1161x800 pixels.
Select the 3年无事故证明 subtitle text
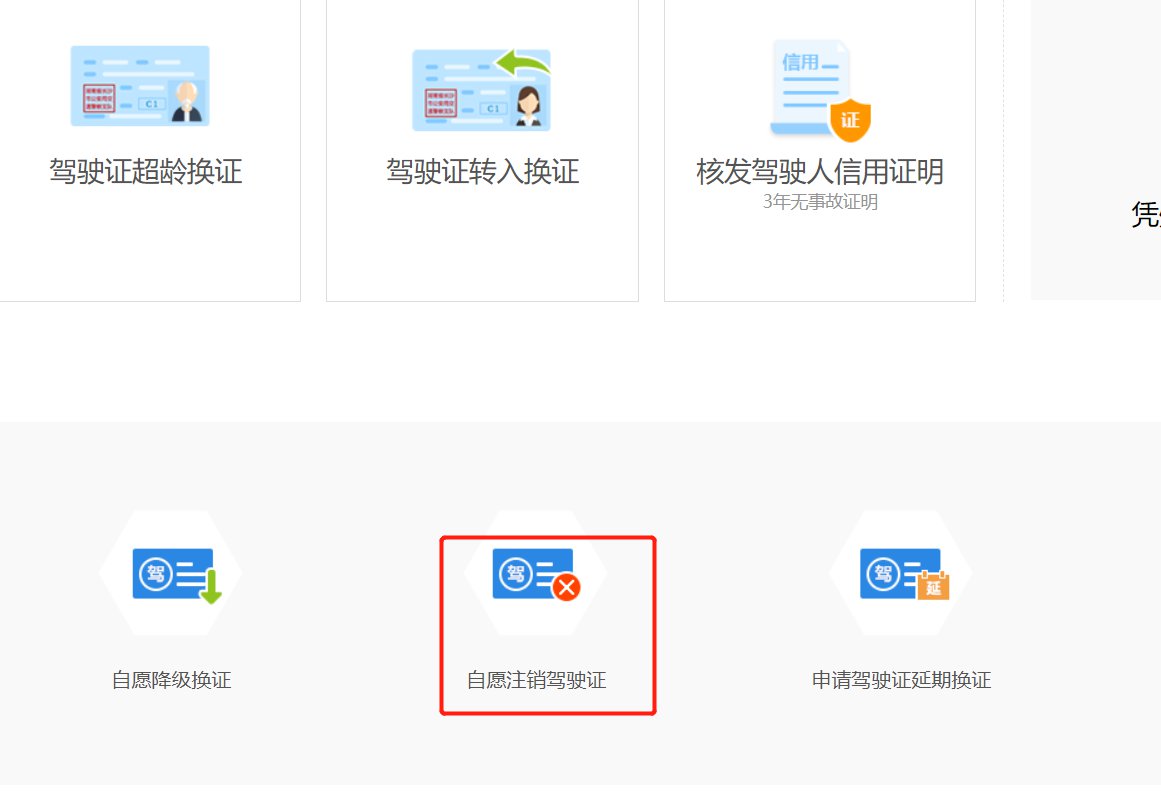820,201
